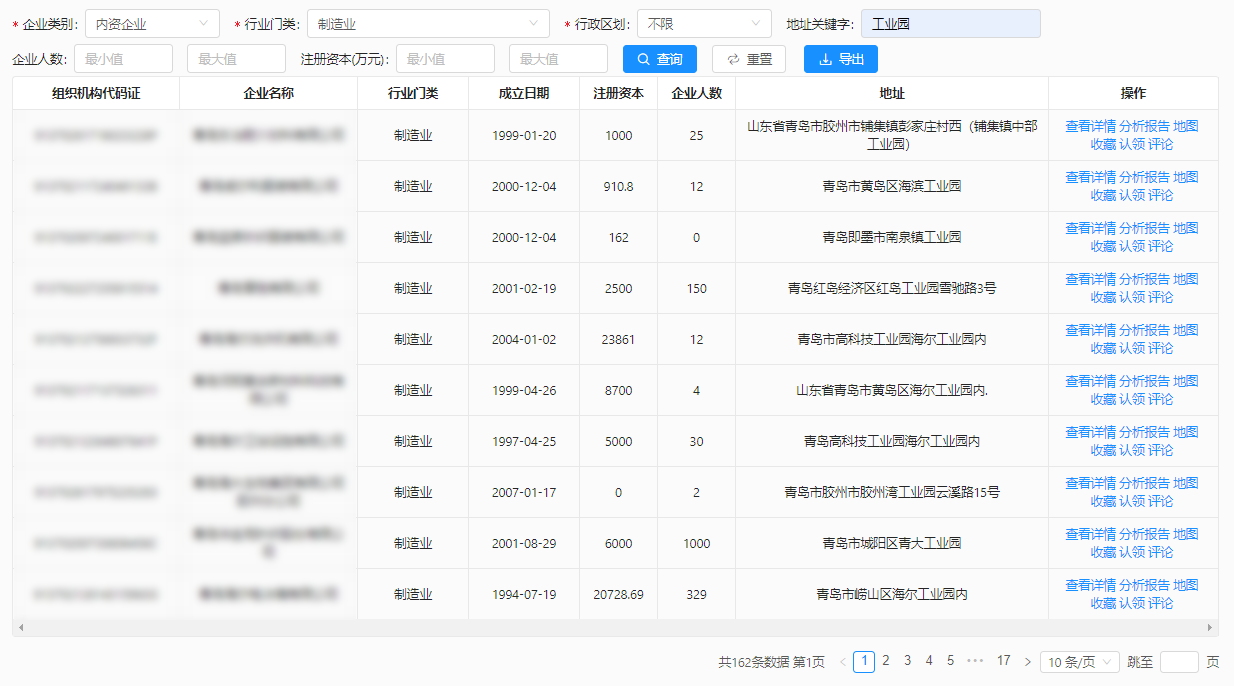1234x686 pixels.
Task: Click the address 青岛即墨市南泉镇工业园
Action: pos(892,237)
